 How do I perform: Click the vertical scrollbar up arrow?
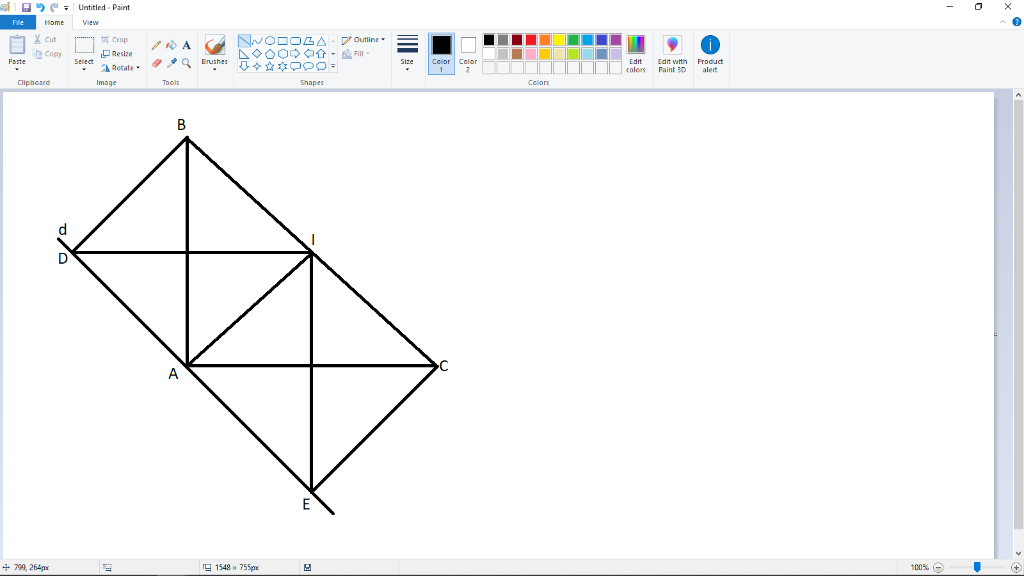point(1018,95)
